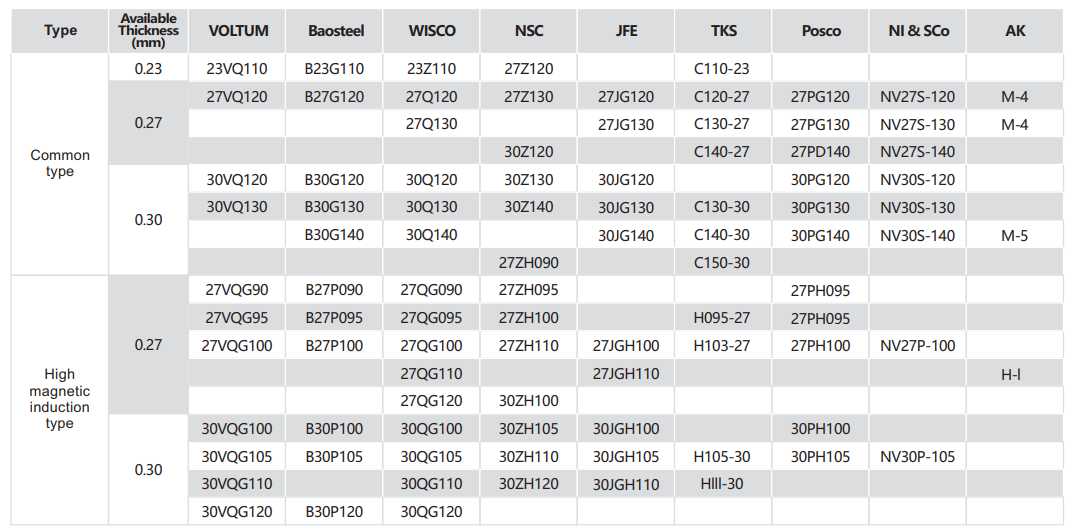Viewport: 1080px width, 532px height.
Task: Select the H103-27 TKS cell
Action: [x=721, y=346]
